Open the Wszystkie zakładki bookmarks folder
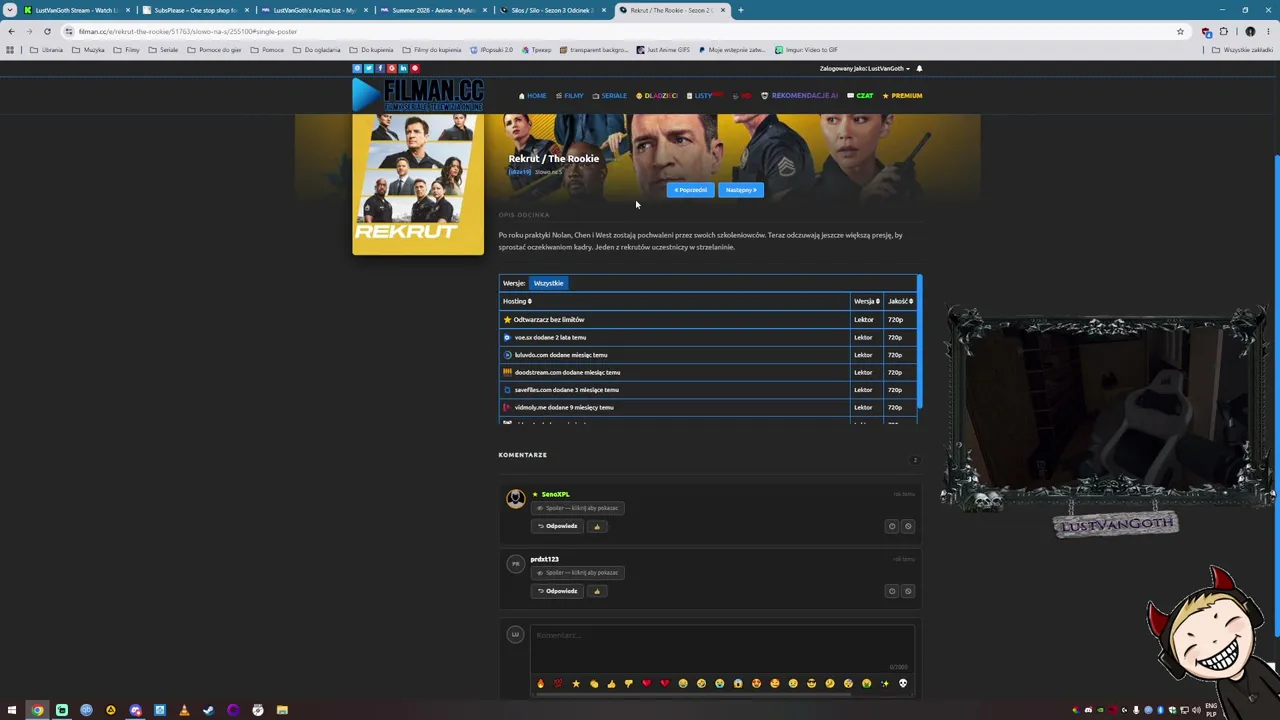Screen dimensions: 1280x720 (x=1243, y=50)
